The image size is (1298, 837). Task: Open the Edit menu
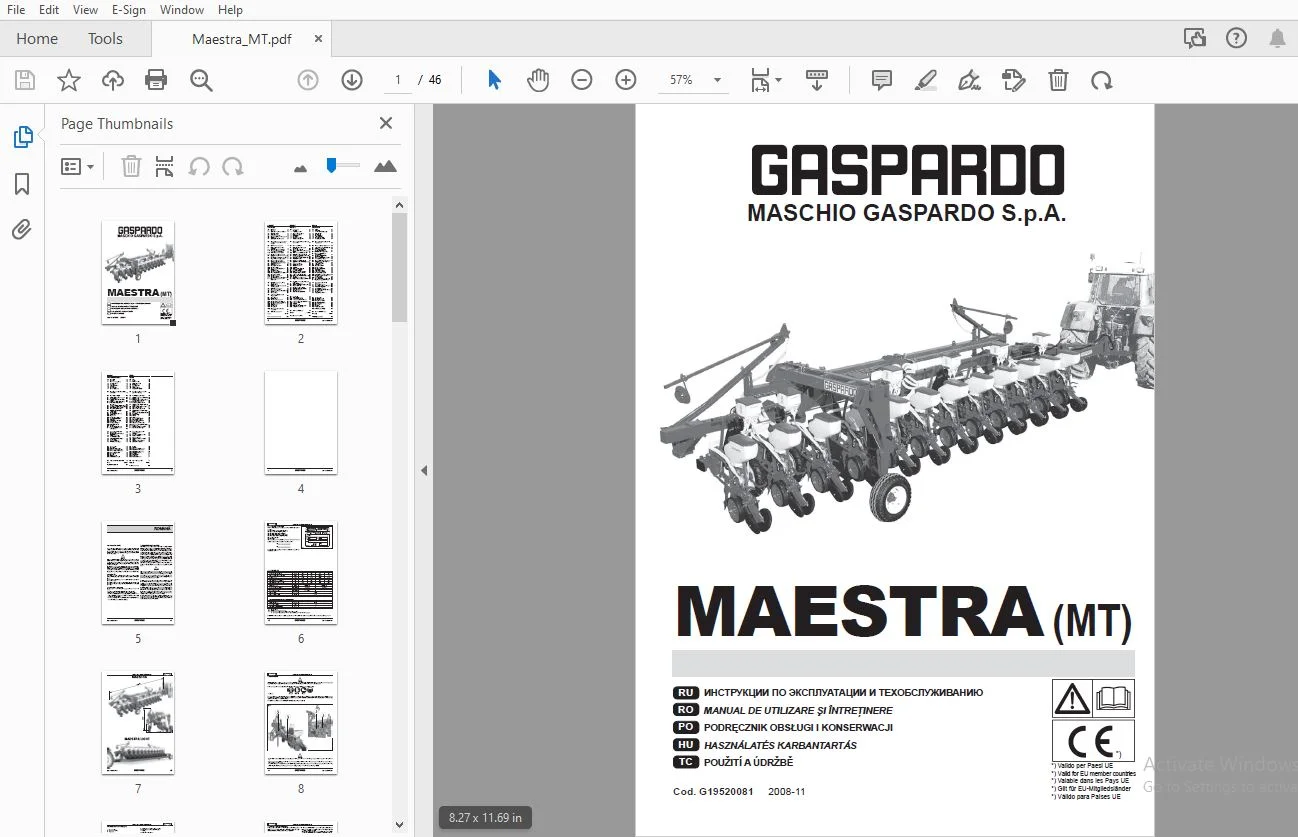tap(49, 10)
